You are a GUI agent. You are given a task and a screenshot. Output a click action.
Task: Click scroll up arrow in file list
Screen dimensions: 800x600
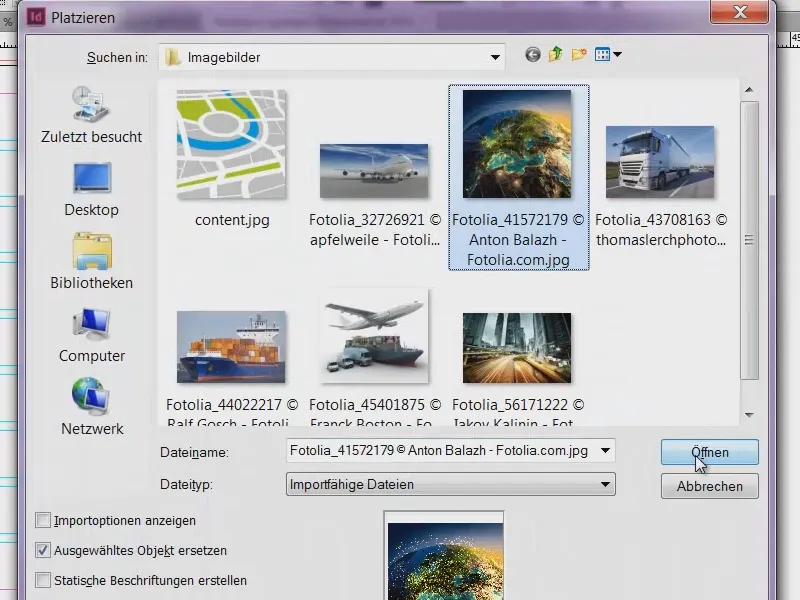(x=749, y=90)
